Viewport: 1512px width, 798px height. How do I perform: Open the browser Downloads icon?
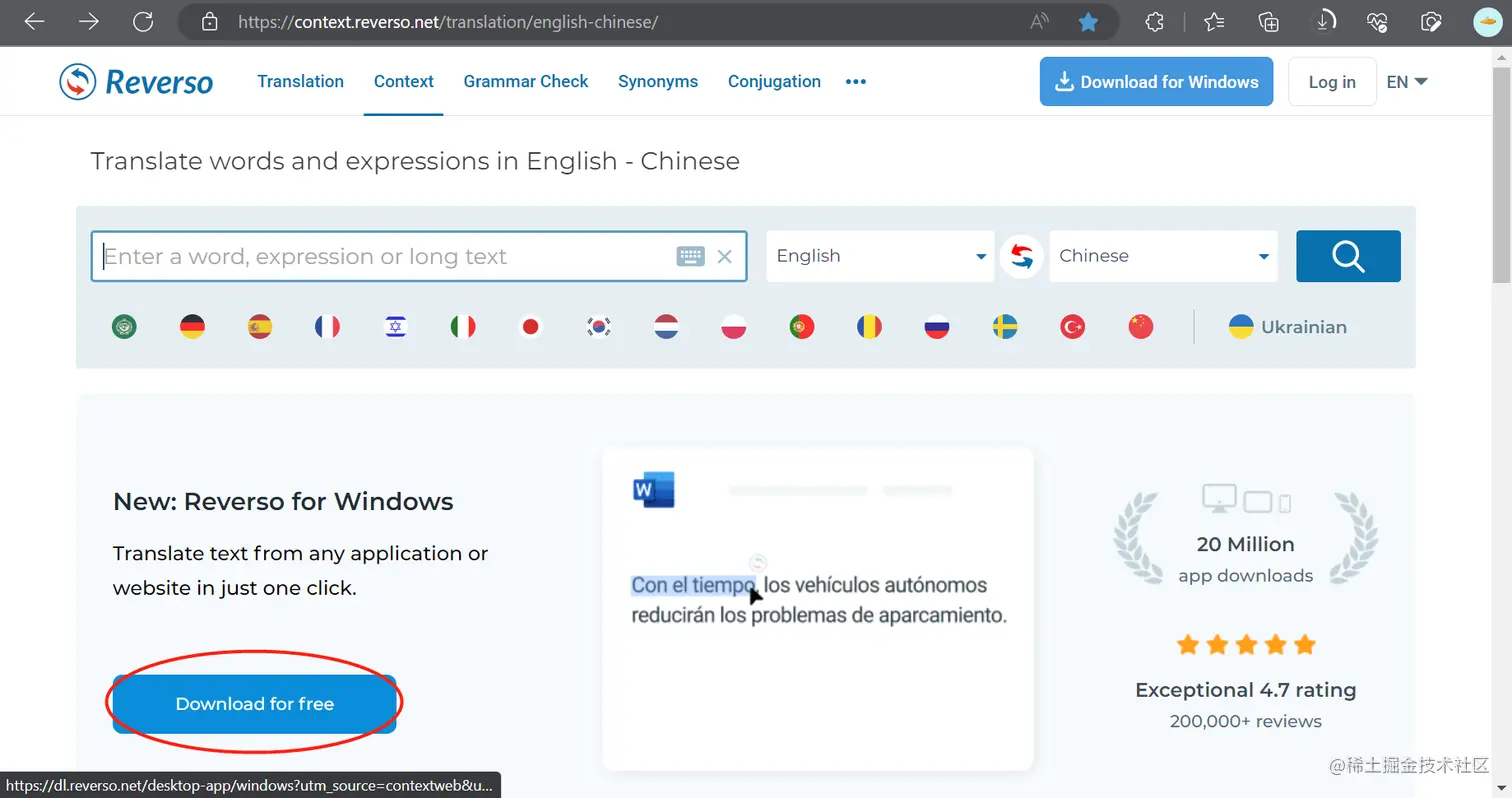point(1324,22)
